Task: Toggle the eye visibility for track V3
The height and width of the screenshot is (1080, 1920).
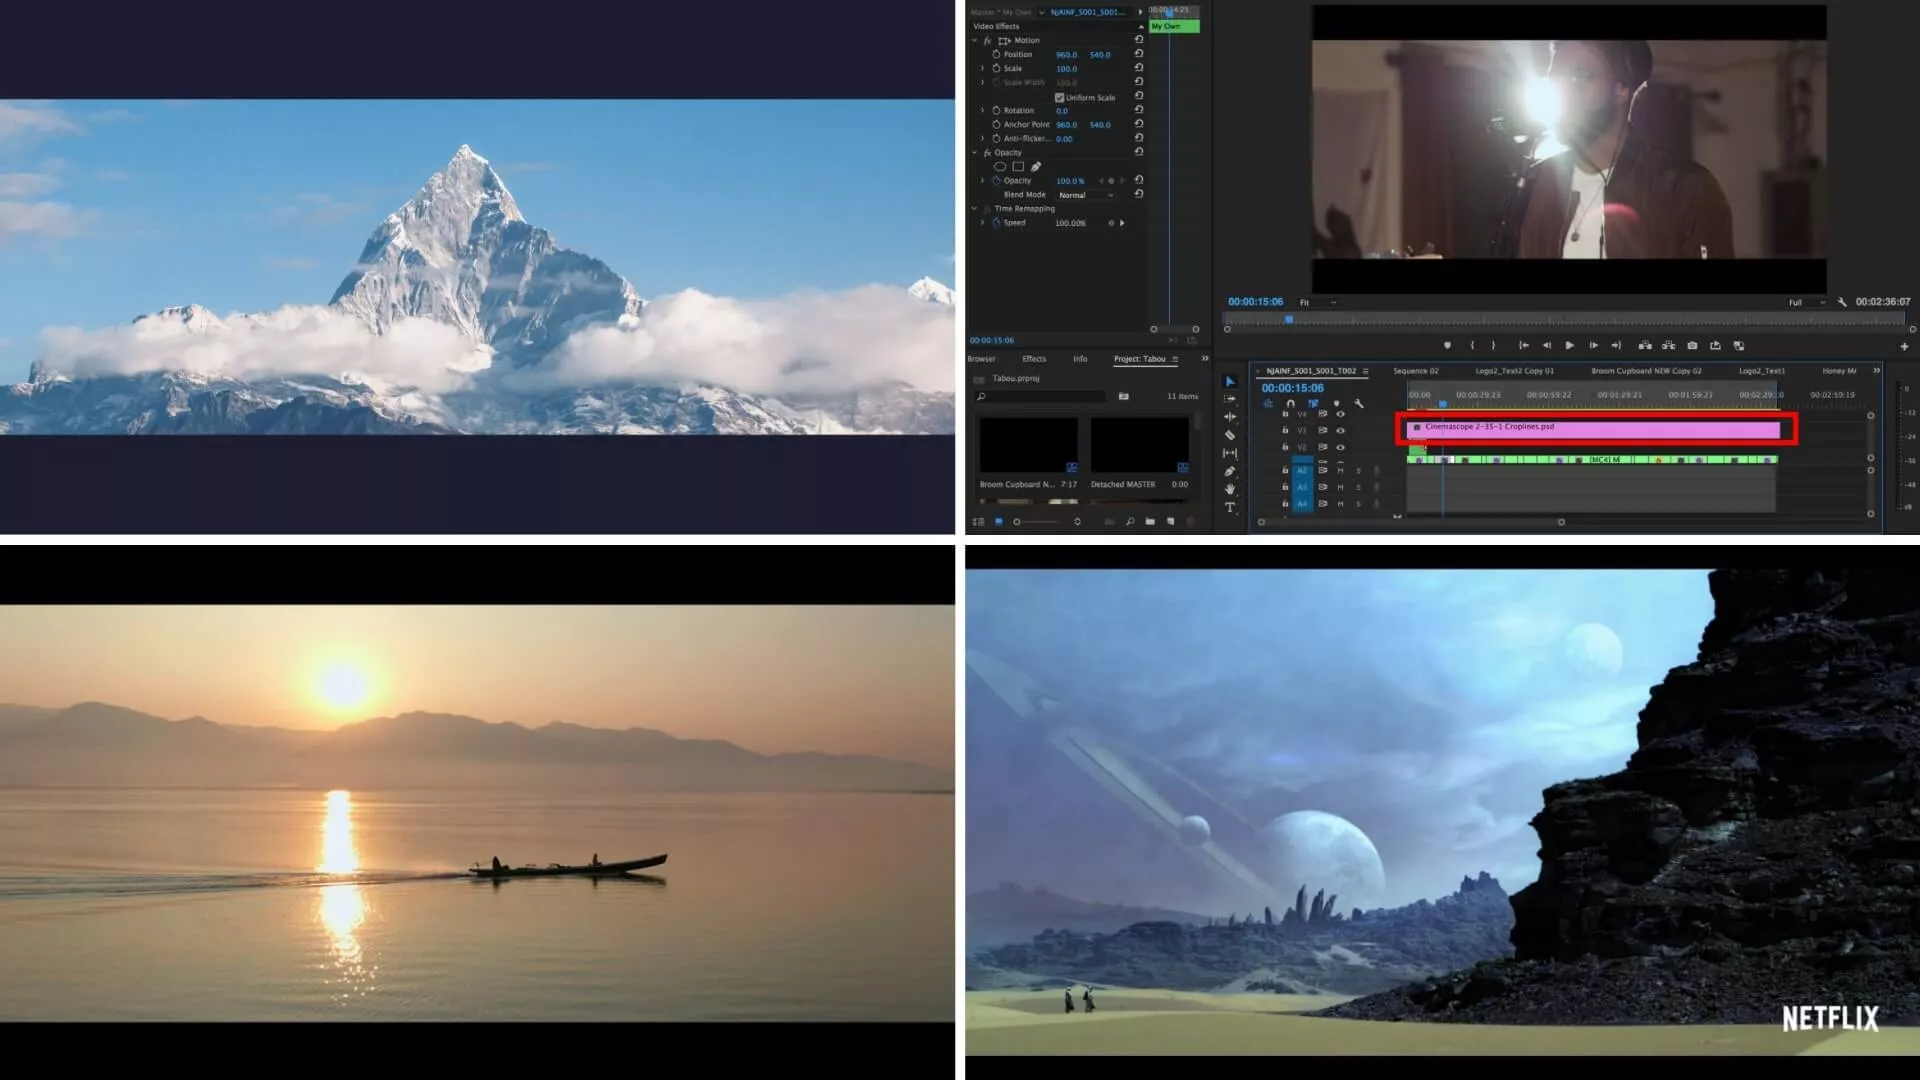Action: 1341,430
